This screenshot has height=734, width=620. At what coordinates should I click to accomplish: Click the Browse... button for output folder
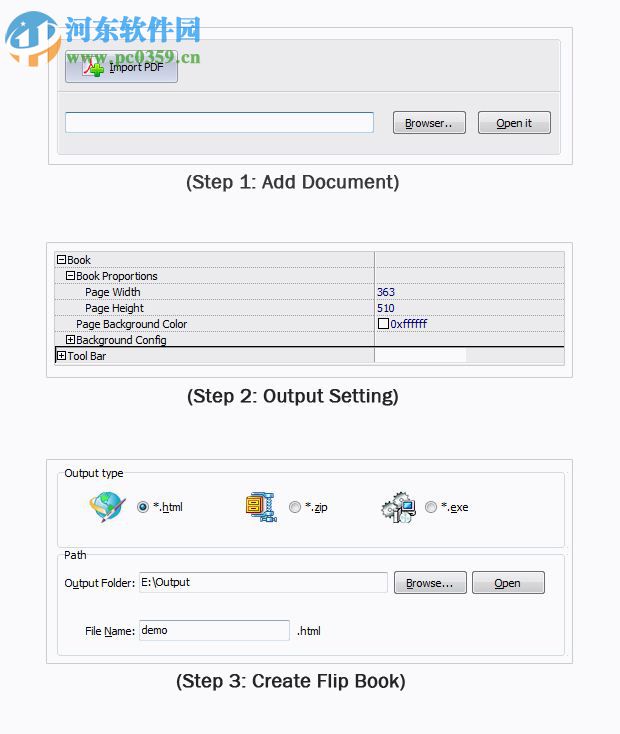click(x=430, y=583)
